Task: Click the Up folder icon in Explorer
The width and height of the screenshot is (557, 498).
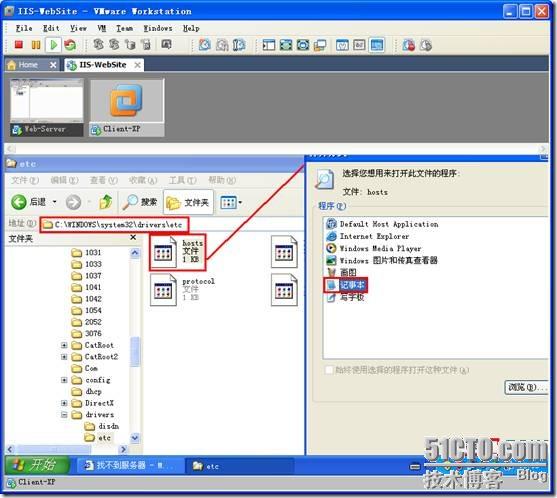Action: pyautogui.click(x=106, y=202)
